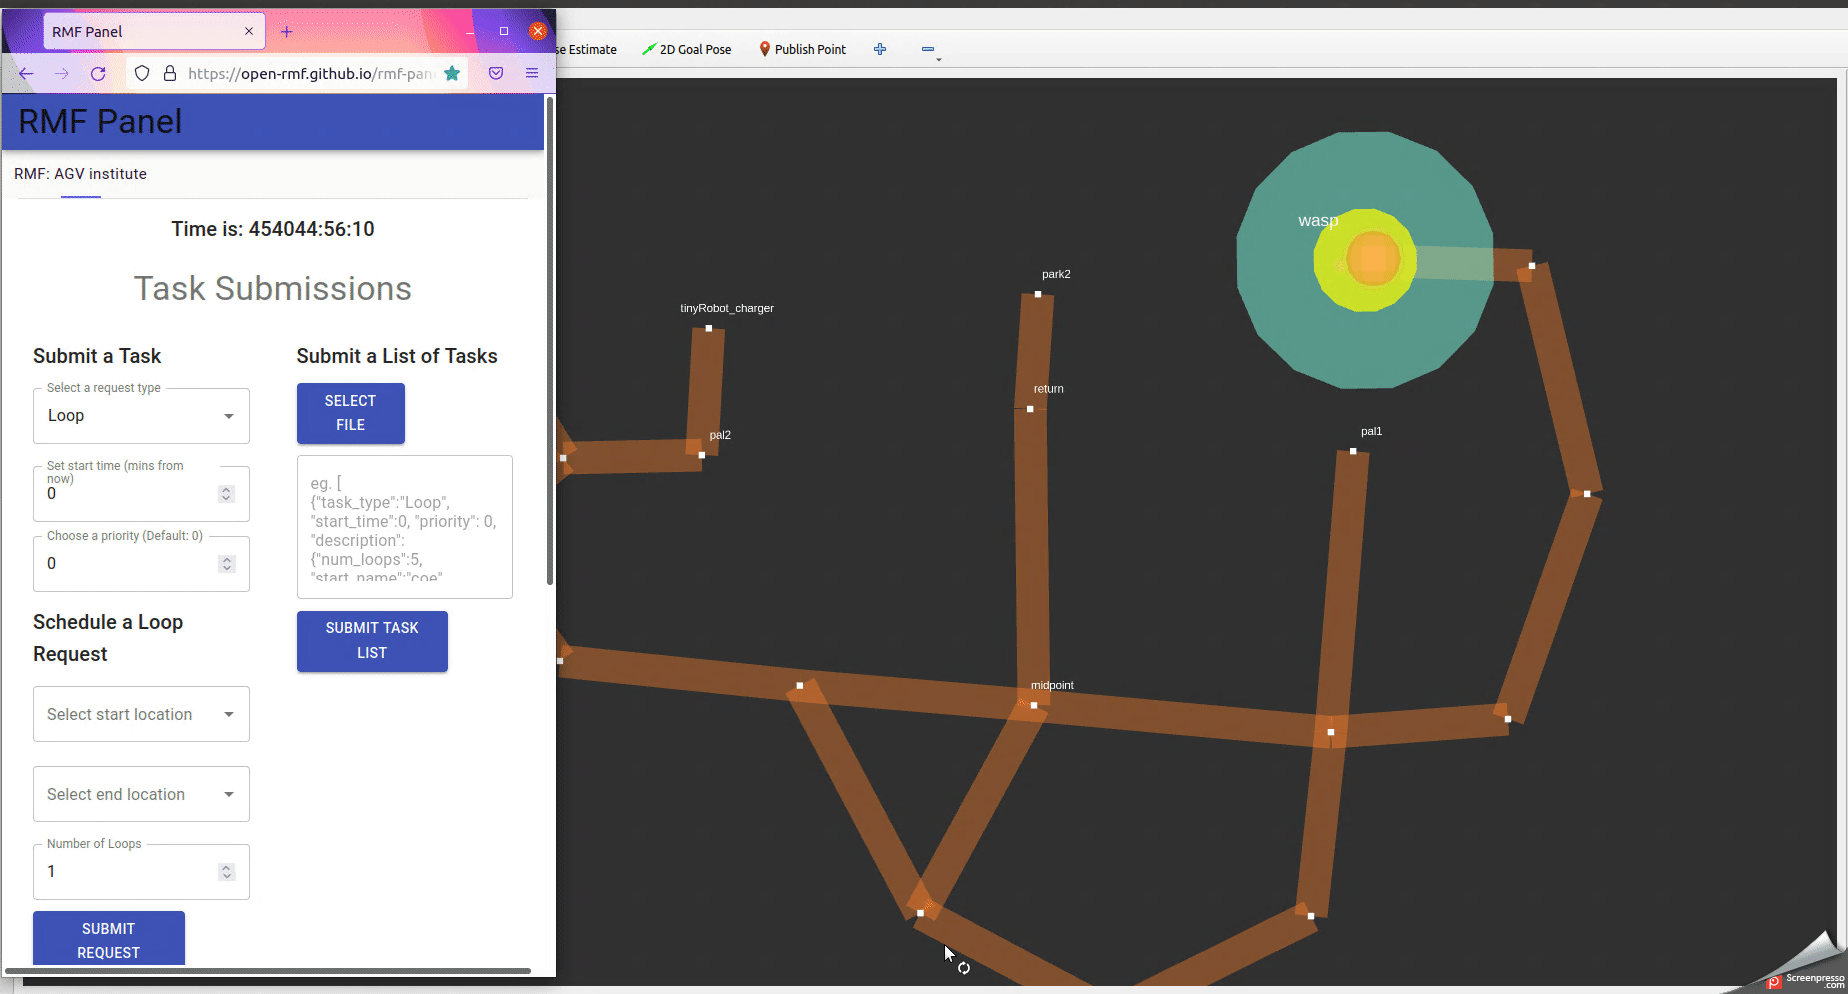
Task: Click the browser horizontal scrollbar
Action: (267, 970)
